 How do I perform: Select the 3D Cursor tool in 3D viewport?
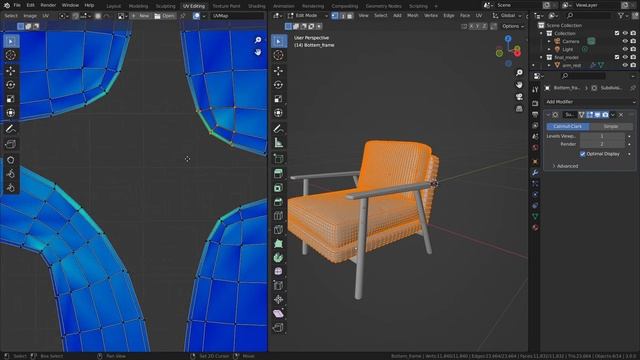point(278,55)
